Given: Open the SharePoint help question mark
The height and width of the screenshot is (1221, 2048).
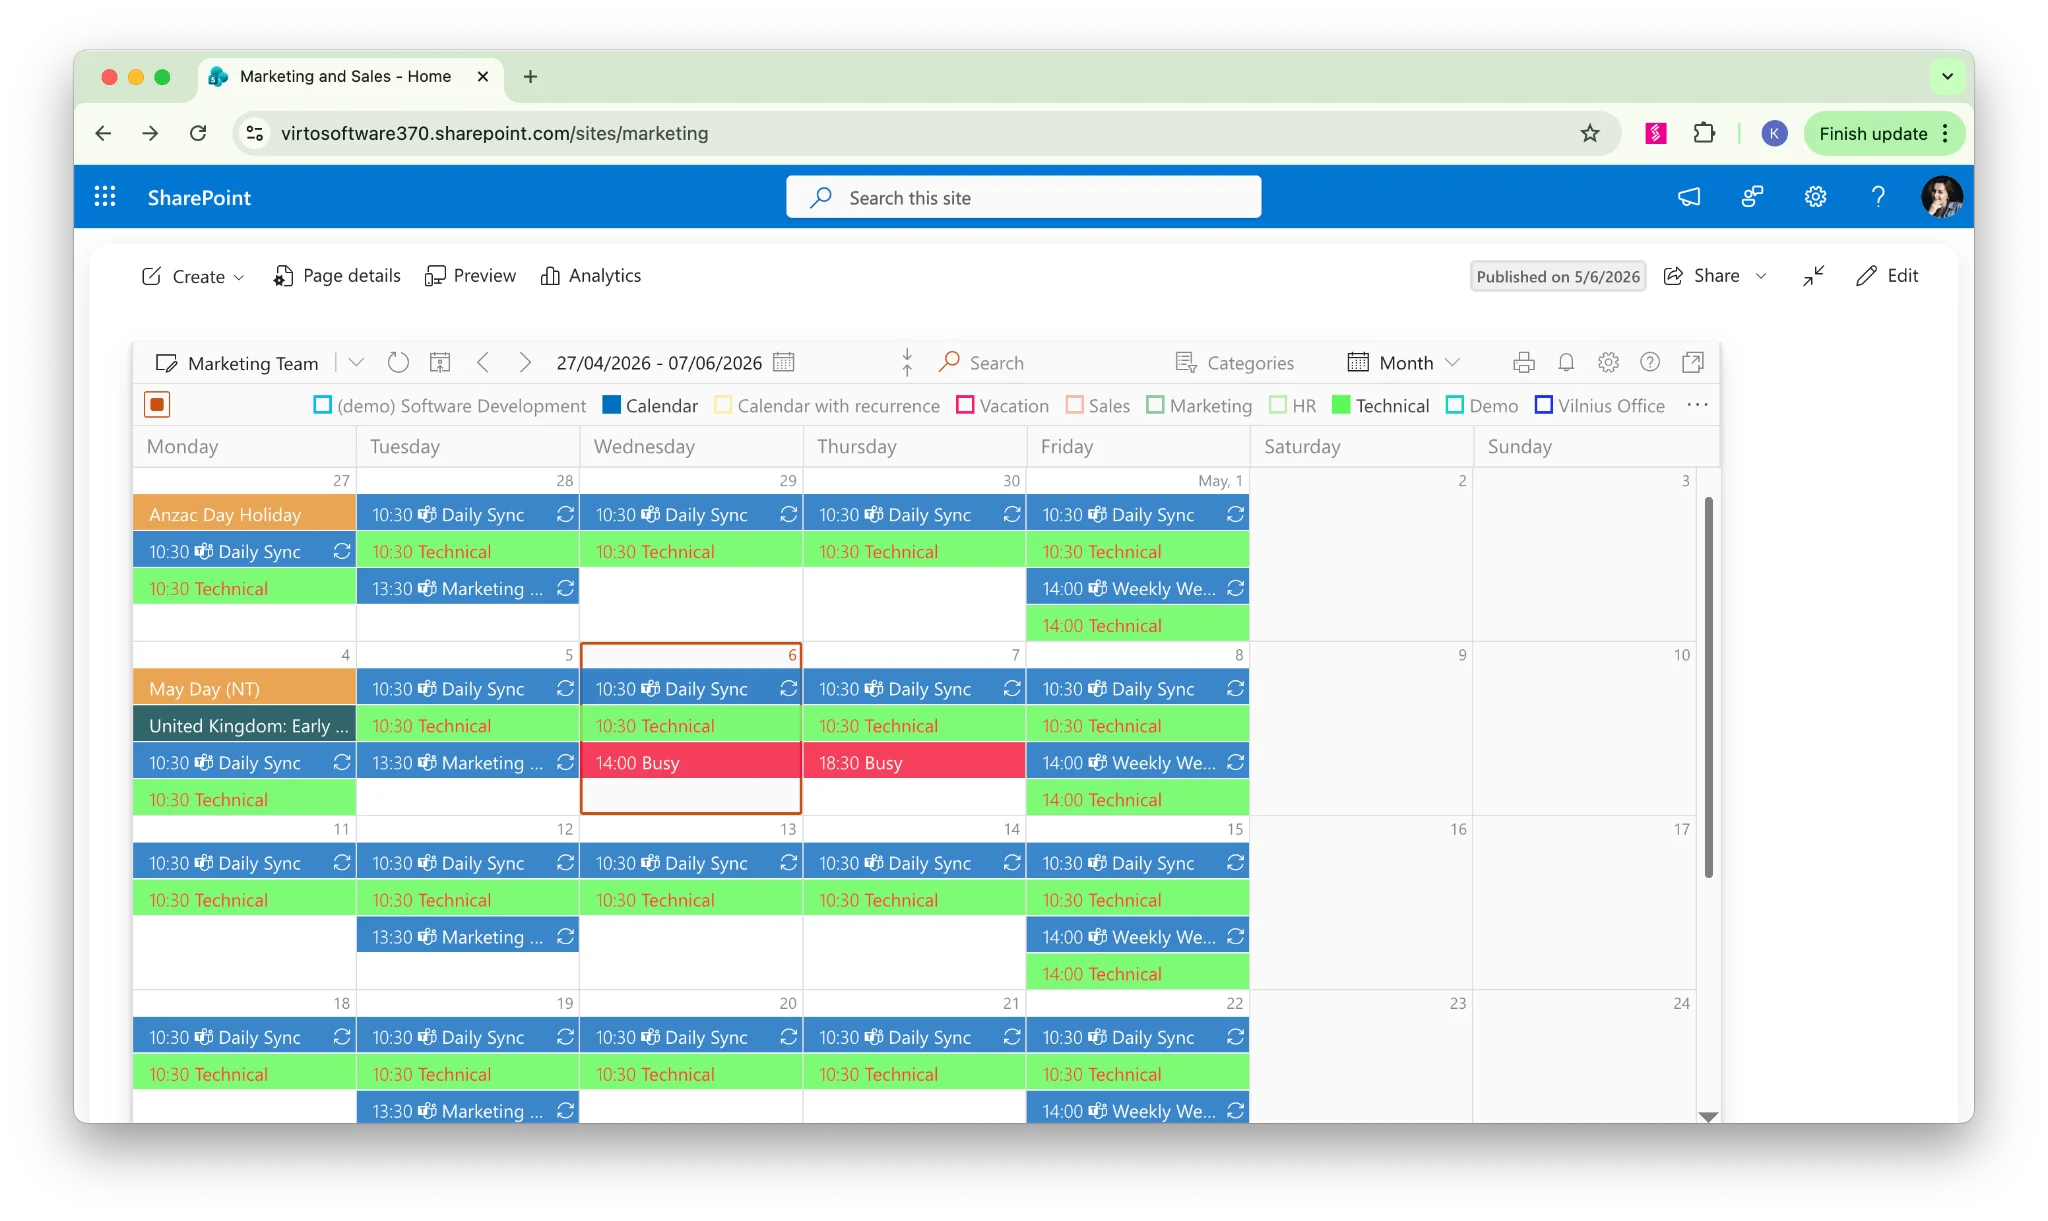Looking at the screenshot, I should pyautogui.click(x=1878, y=197).
